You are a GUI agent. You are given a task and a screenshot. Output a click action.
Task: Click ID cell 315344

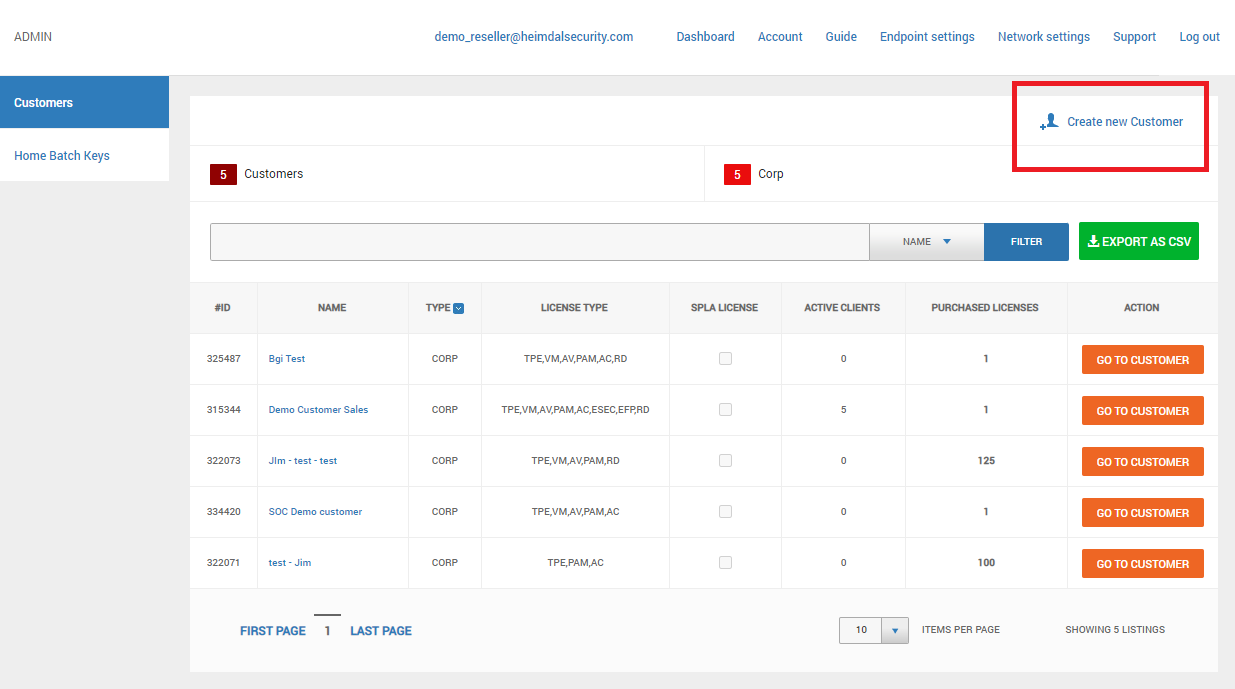pos(223,410)
